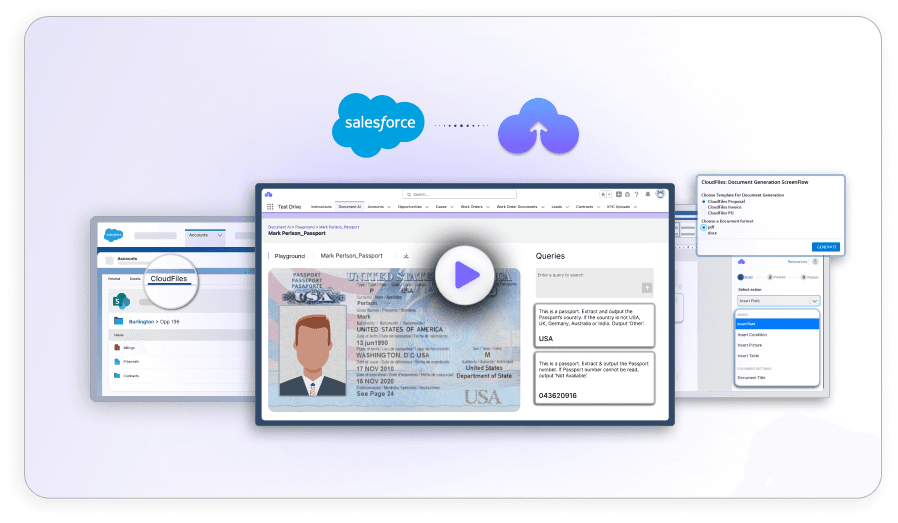Select the CloudFiles Invoice template radio
This screenshot has width=898, height=523.
(x=704, y=207)
